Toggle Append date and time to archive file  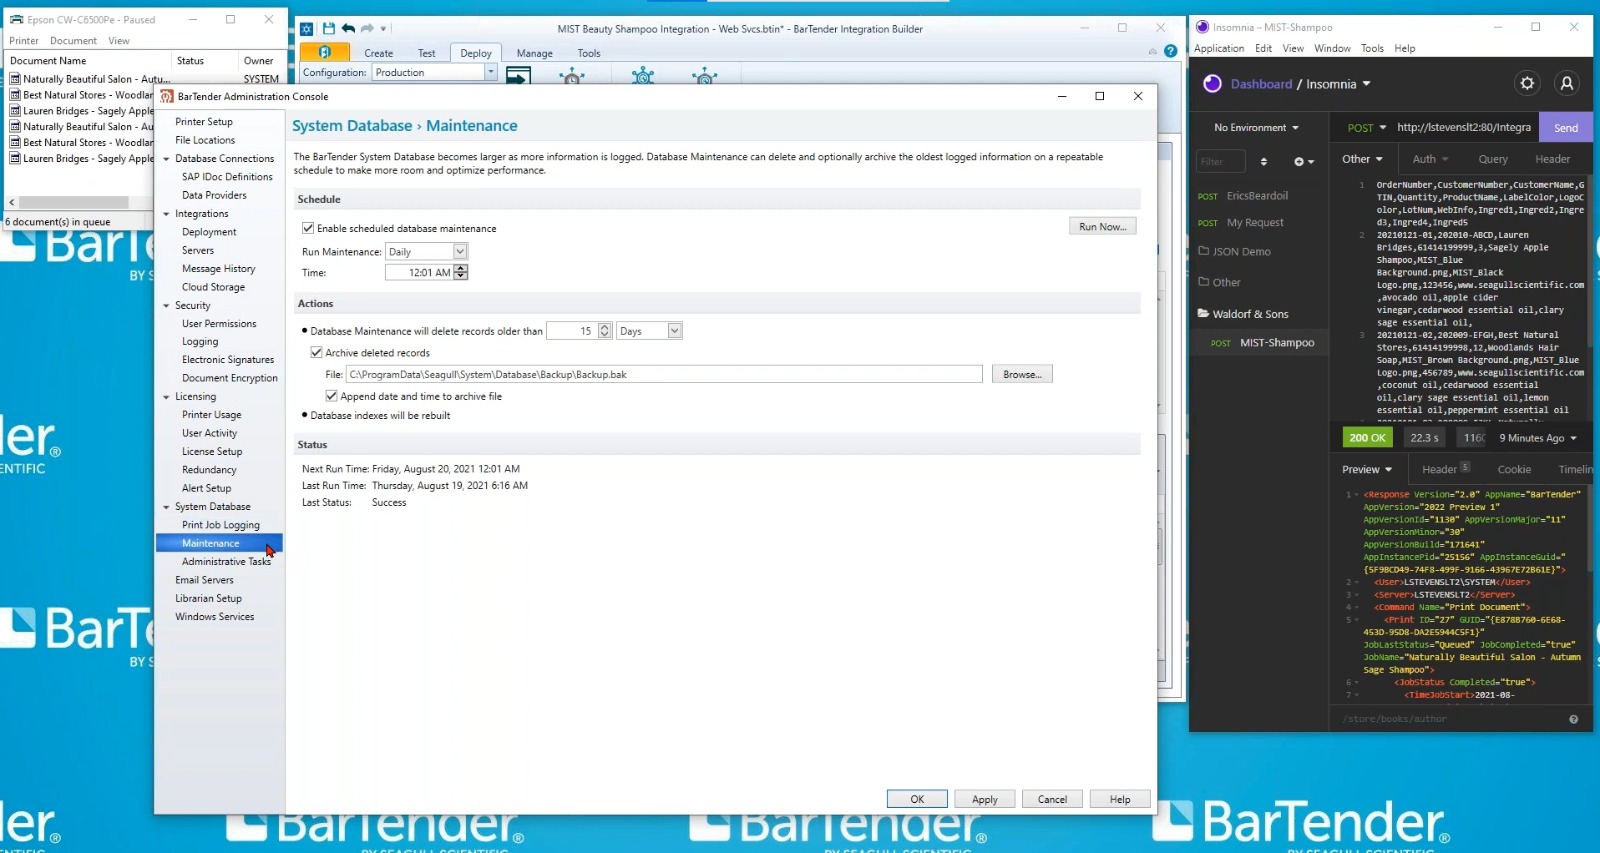331,396
